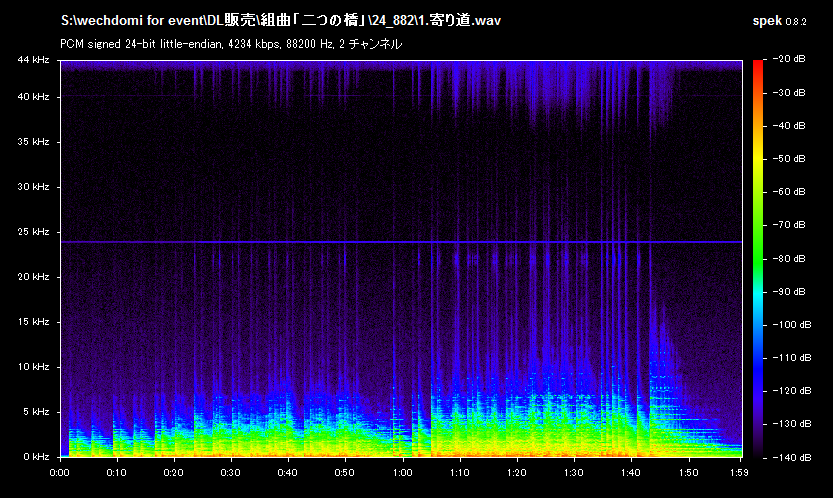Click the 1:40 time axis label
The height and width of the screenshot is (498, 833).
click(x=631, y=473)
